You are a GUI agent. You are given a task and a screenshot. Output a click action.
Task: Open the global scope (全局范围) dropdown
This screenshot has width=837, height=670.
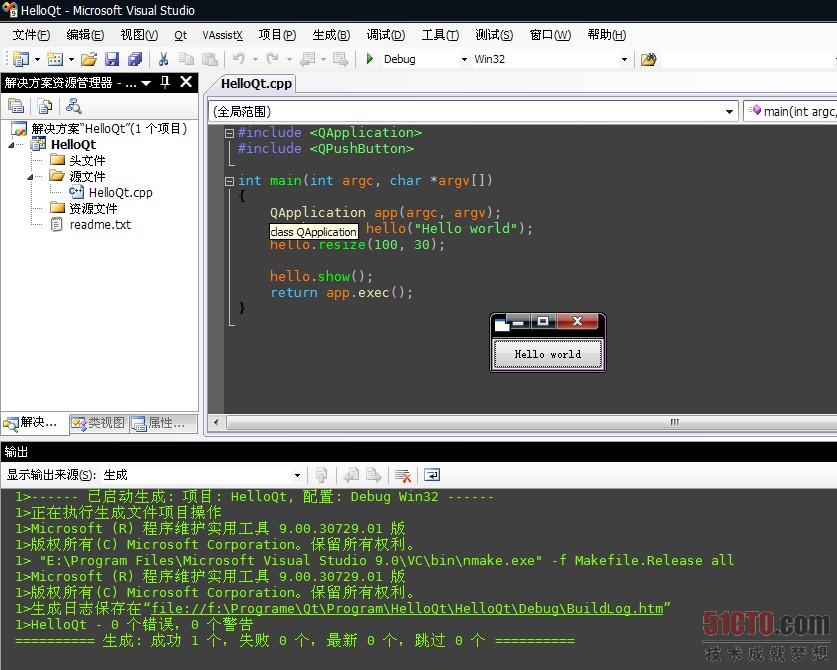pos(729,112)
